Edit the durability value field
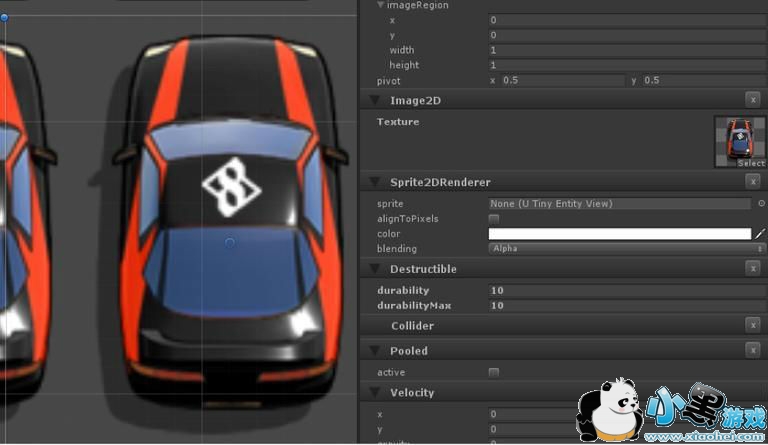 tap(627, 290)
